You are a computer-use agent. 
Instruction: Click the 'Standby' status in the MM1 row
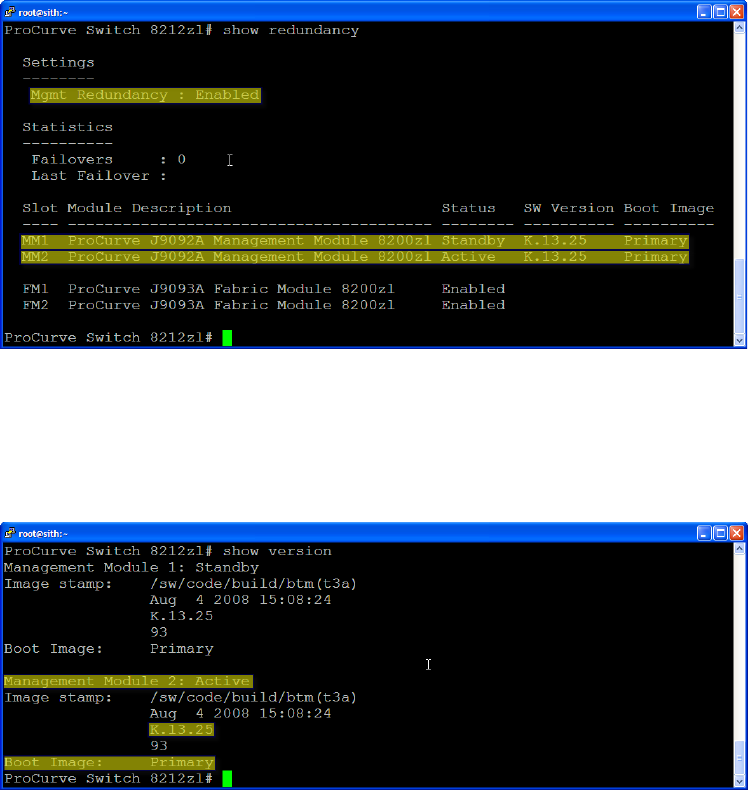tap(473, 241)
